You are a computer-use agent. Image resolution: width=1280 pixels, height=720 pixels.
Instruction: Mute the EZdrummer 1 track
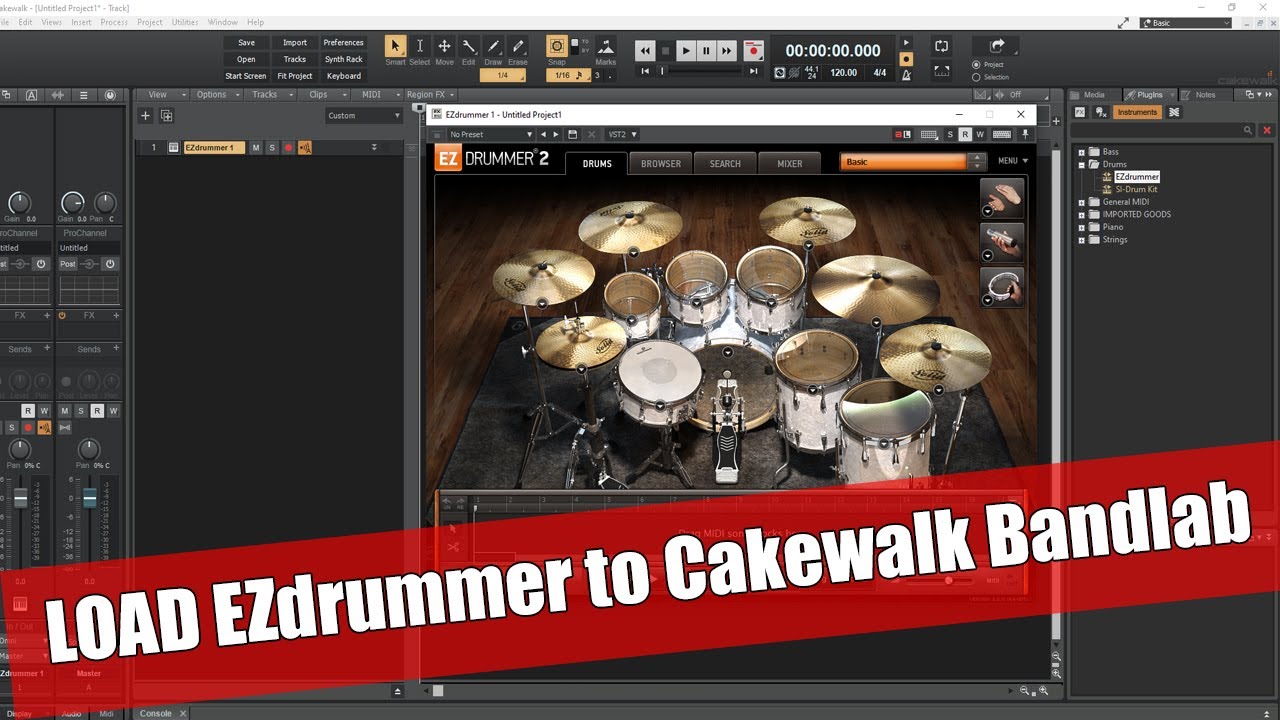click(255, 148)
